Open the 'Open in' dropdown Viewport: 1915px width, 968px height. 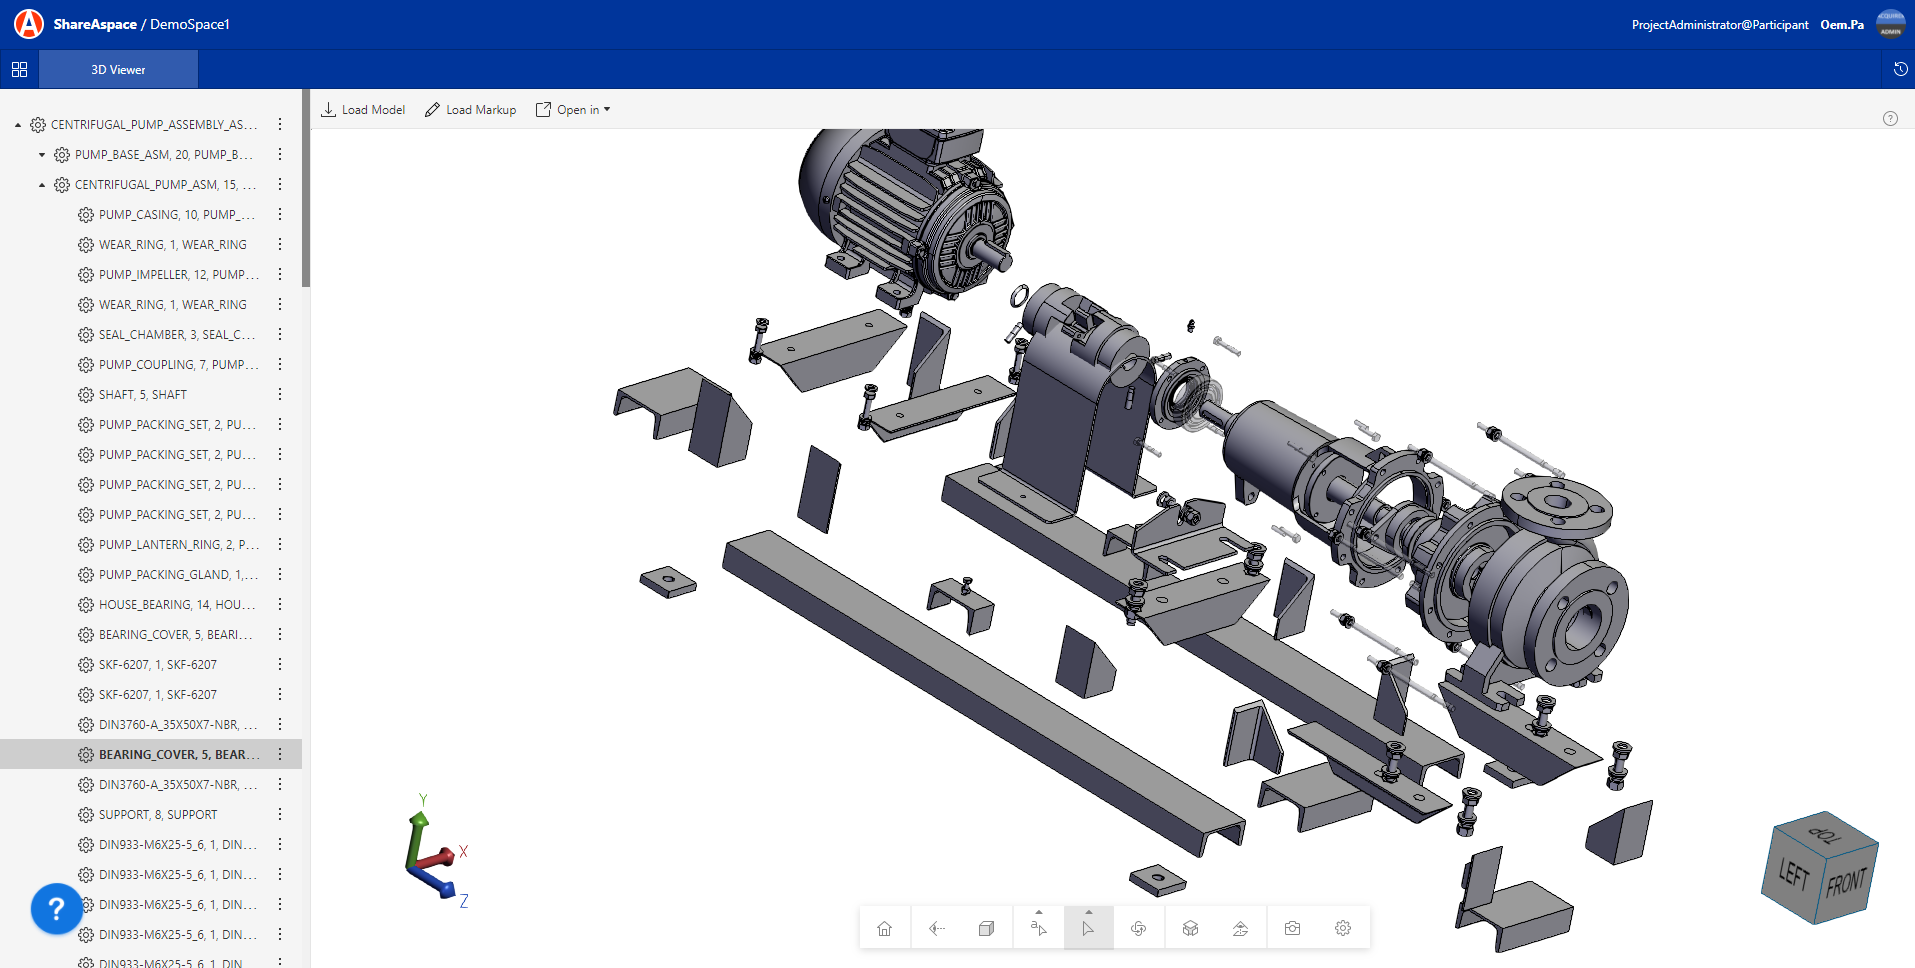click(x=573, y=110)
